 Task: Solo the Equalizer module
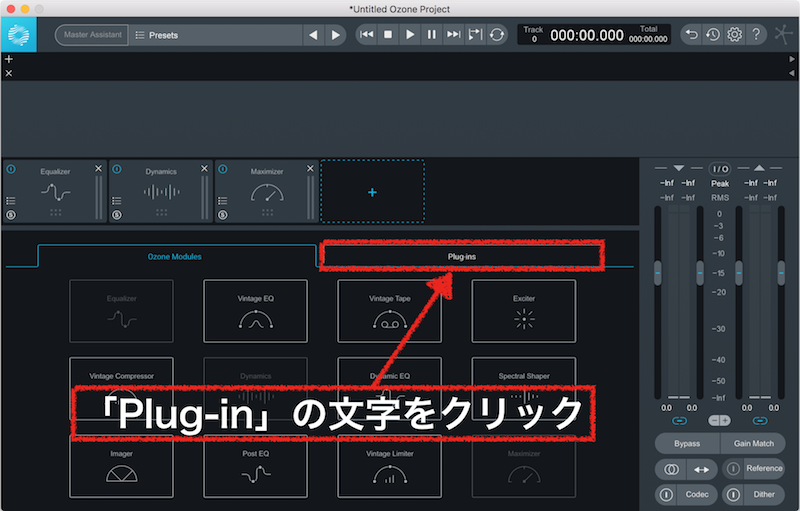[x=11, y=215]
